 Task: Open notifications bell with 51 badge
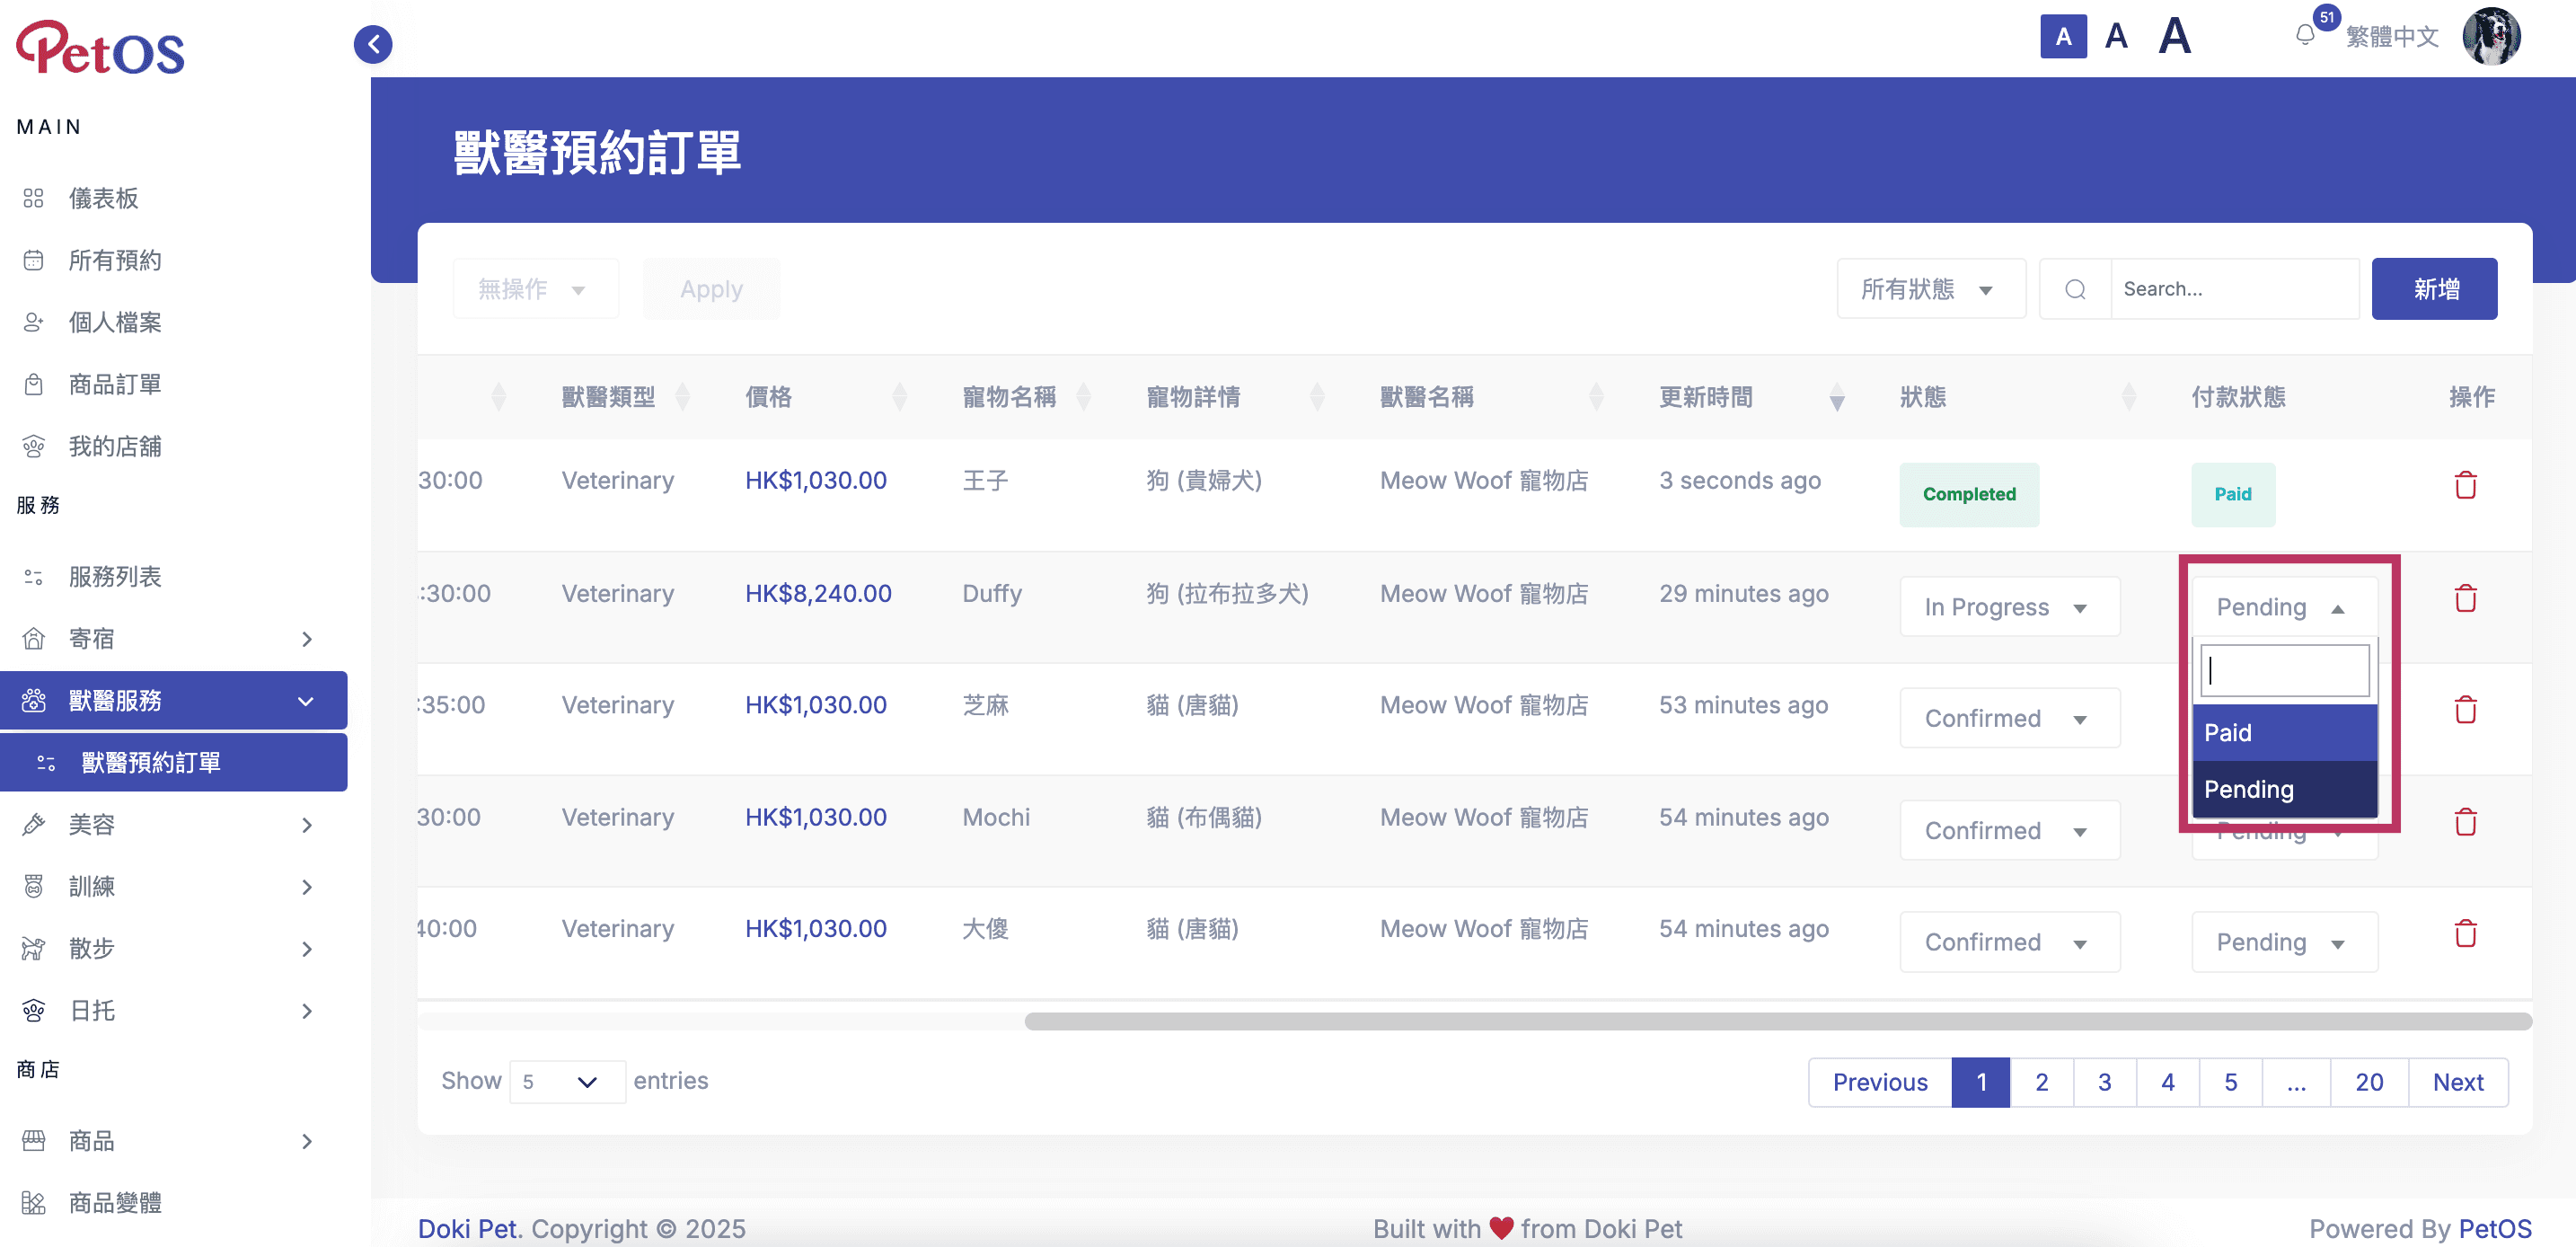(2306, 36)
